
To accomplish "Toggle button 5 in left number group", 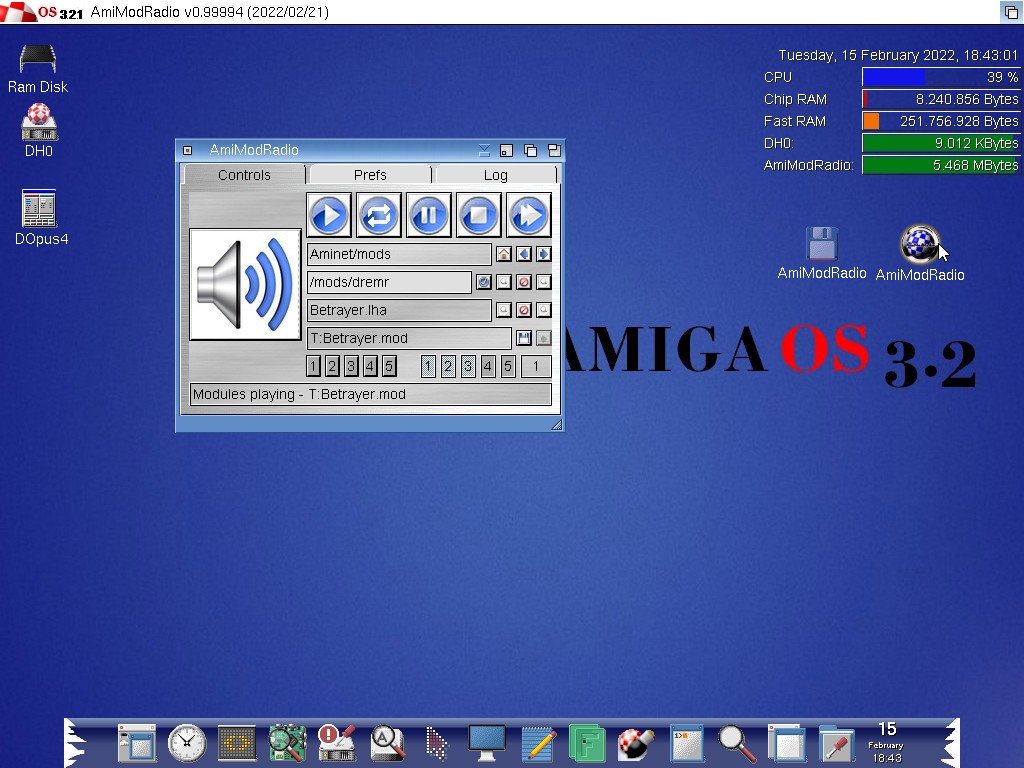I will (x=389, y=366).
